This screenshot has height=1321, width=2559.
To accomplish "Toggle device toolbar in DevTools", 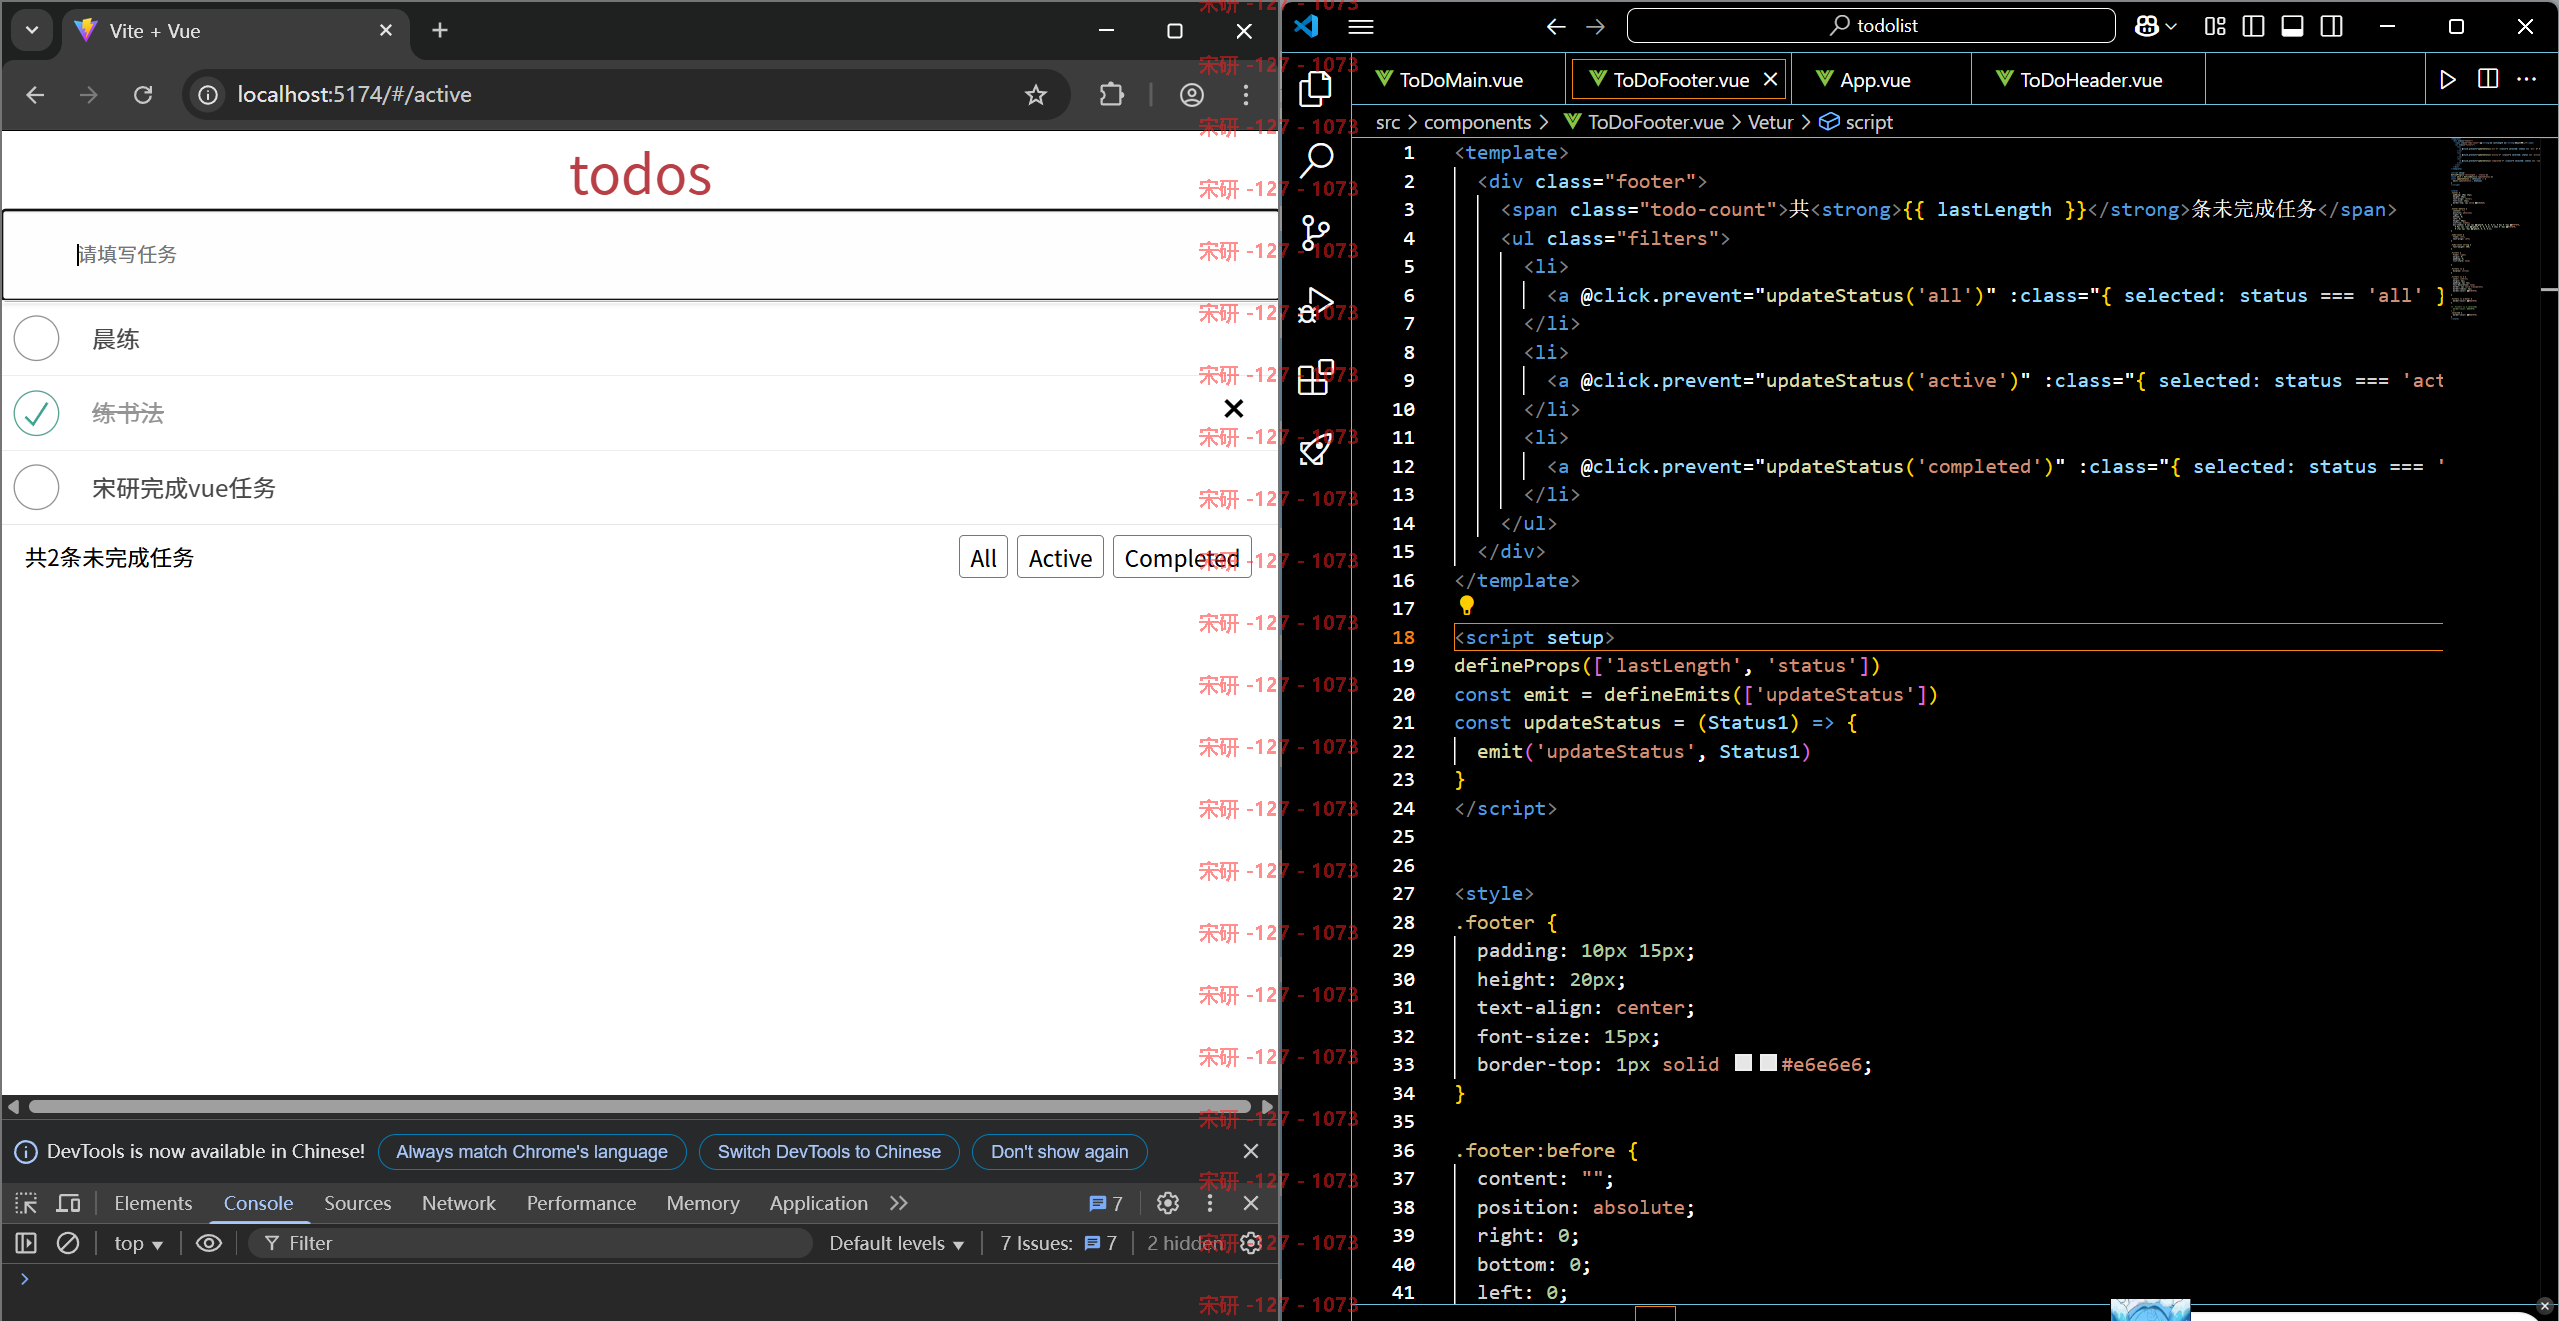I will coord(68,1203).
